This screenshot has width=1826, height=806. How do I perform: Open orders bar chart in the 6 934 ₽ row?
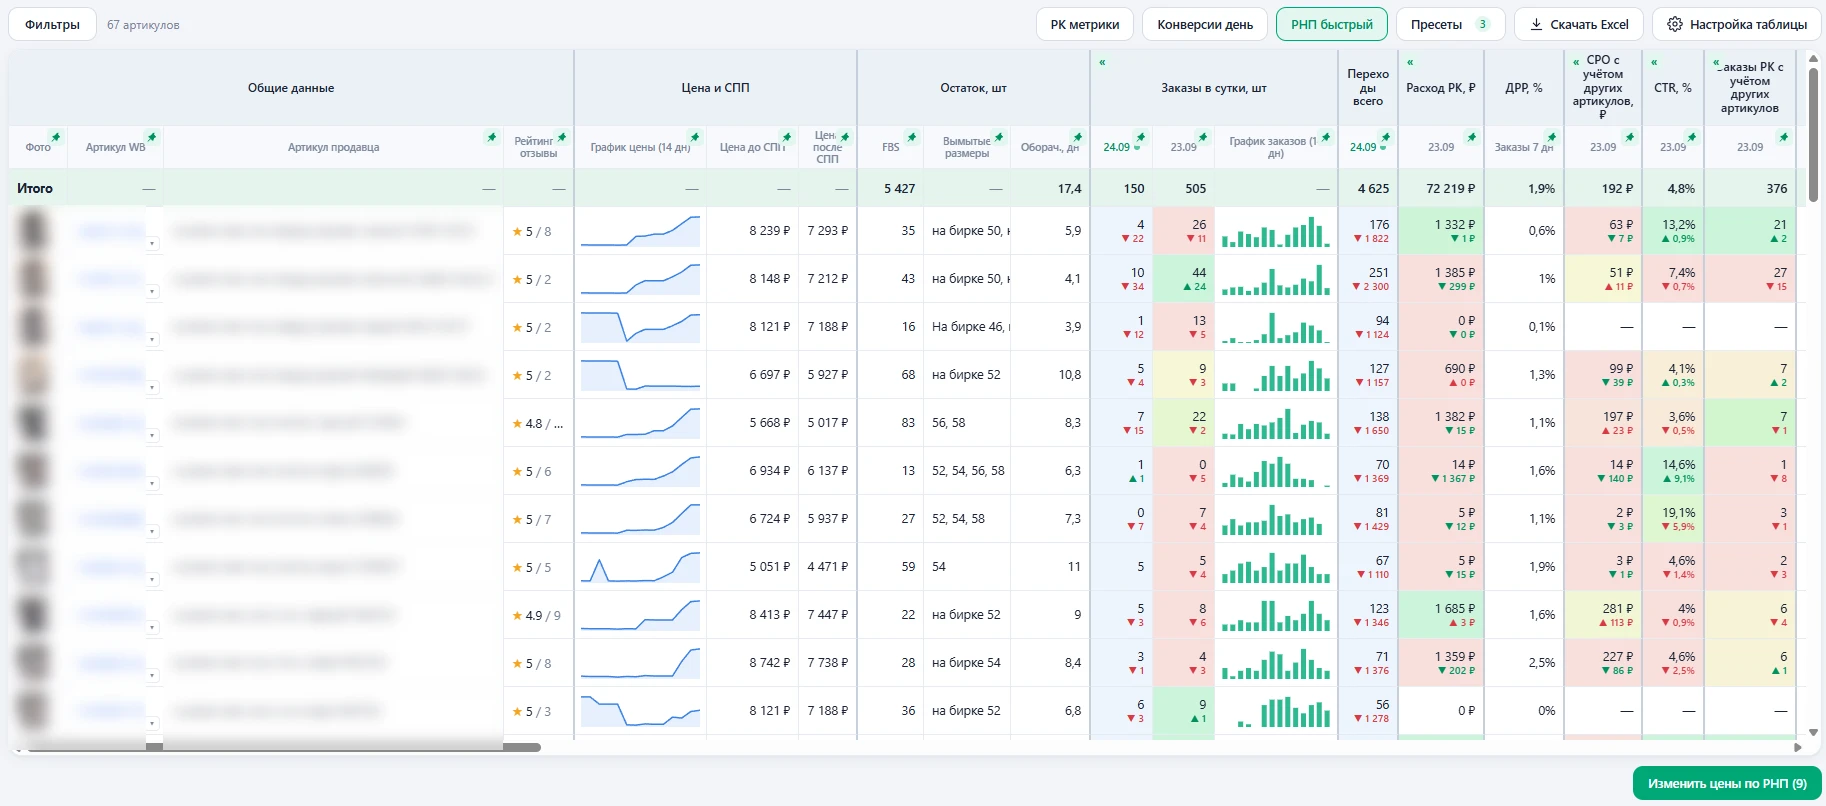[x=1276, y=471]
